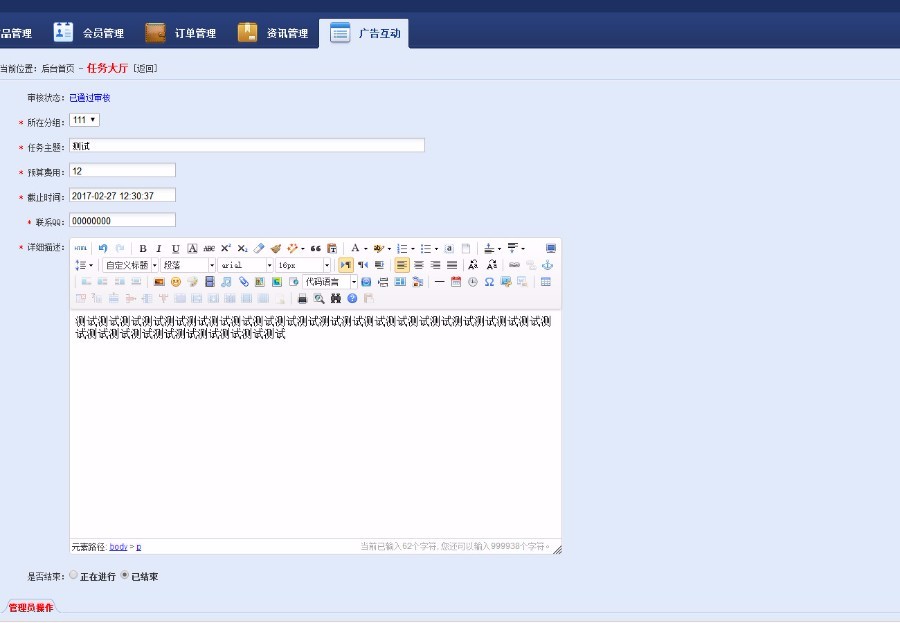Image resolution: width=900 pixels, height=623 pixels.
Task: Align text to the right
Action: [x=435, y=265]
